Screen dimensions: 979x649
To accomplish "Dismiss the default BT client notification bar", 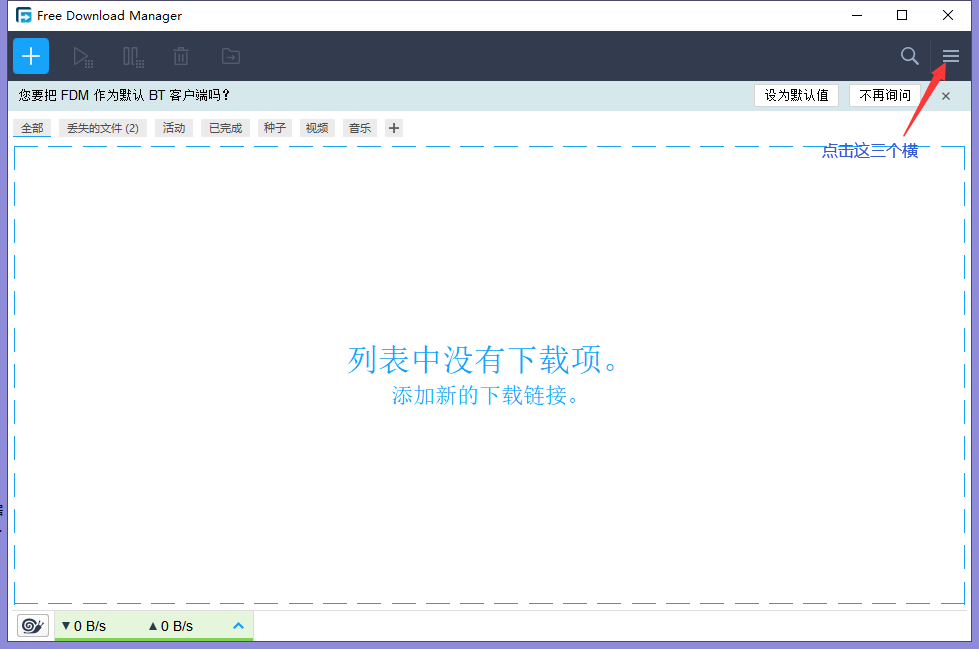I will coord(946,96).
